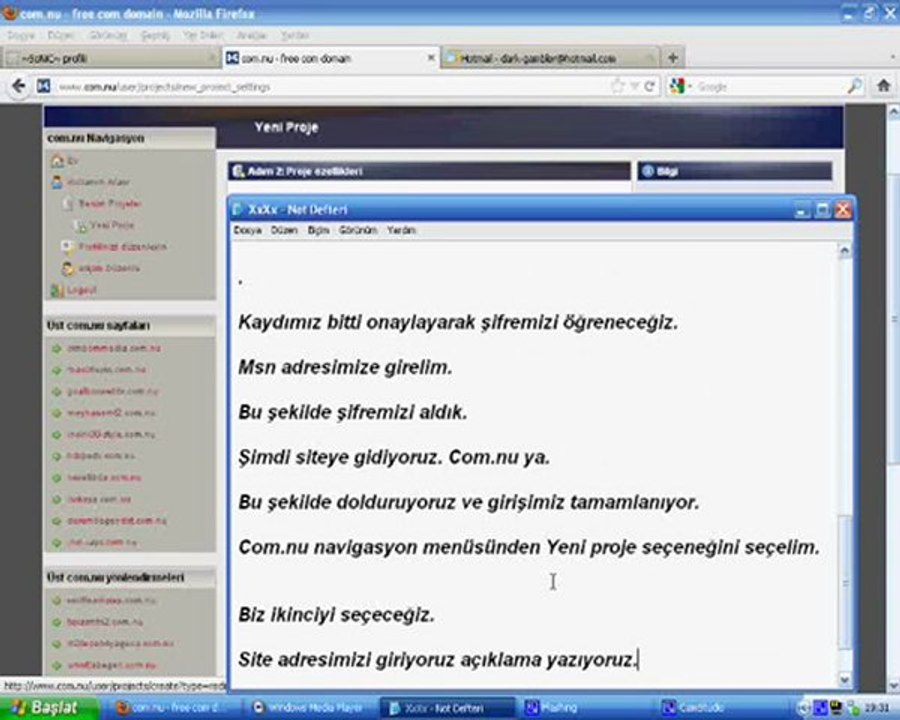This screenshot has height=720, width=900.
Task: Maximize the Notepad window
Action: [x=823, y=210]
